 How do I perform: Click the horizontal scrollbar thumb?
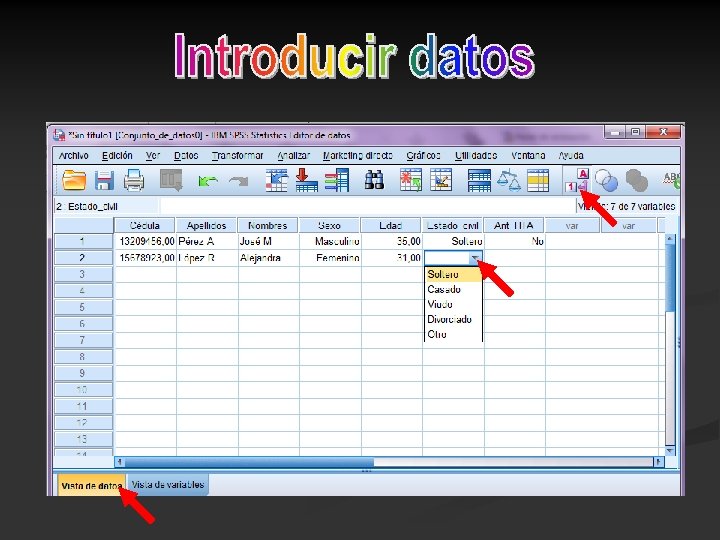(x=249, y=461)
